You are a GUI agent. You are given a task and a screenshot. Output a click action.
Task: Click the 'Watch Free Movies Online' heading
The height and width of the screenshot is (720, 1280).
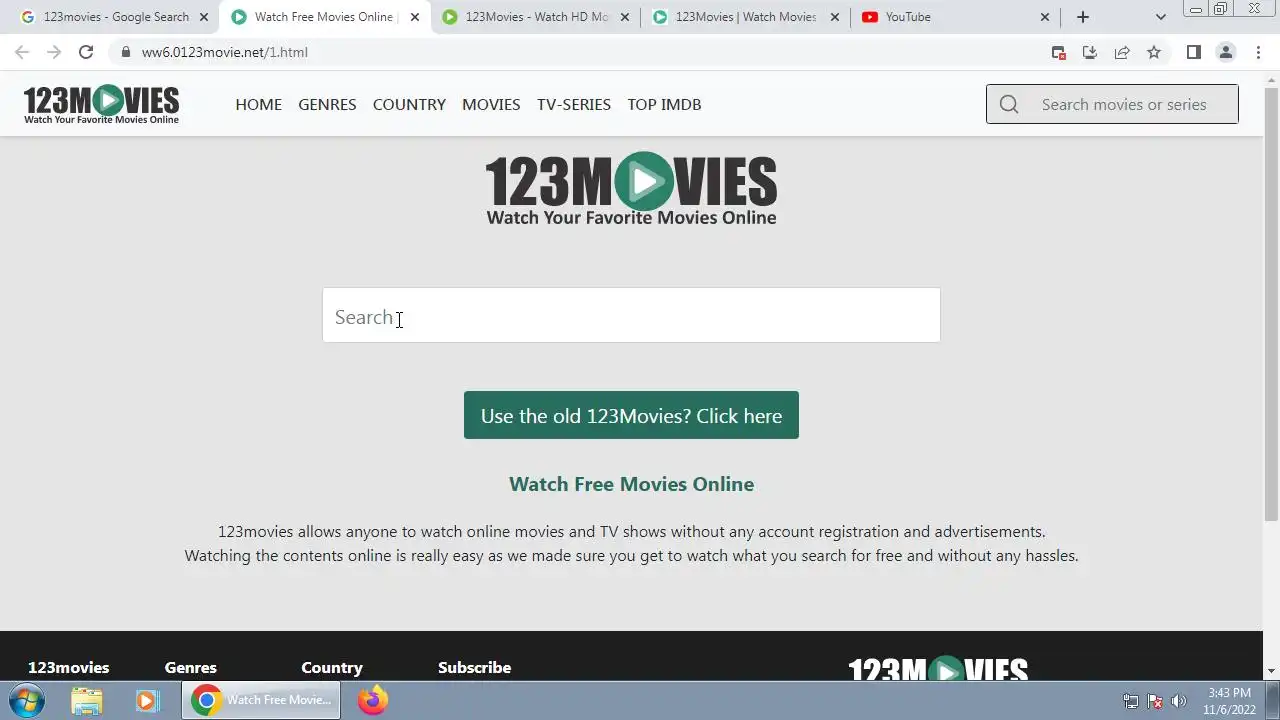[x=631, y=484]
